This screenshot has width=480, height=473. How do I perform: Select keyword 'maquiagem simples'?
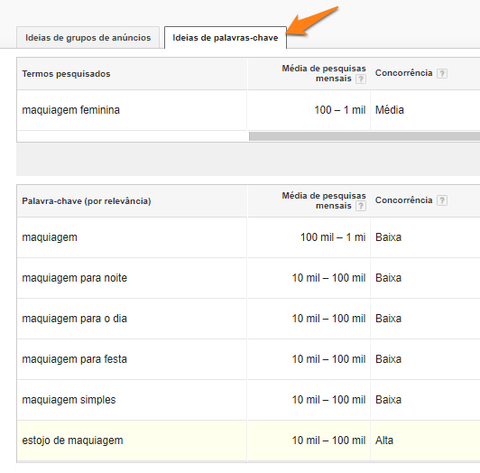click(69, 400)
